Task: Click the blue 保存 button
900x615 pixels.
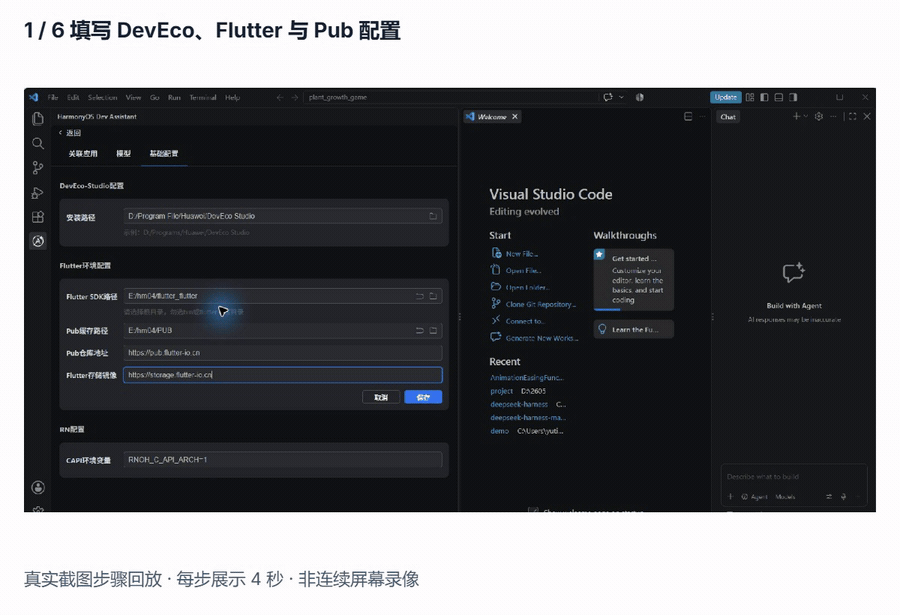Action: [423, 397]
